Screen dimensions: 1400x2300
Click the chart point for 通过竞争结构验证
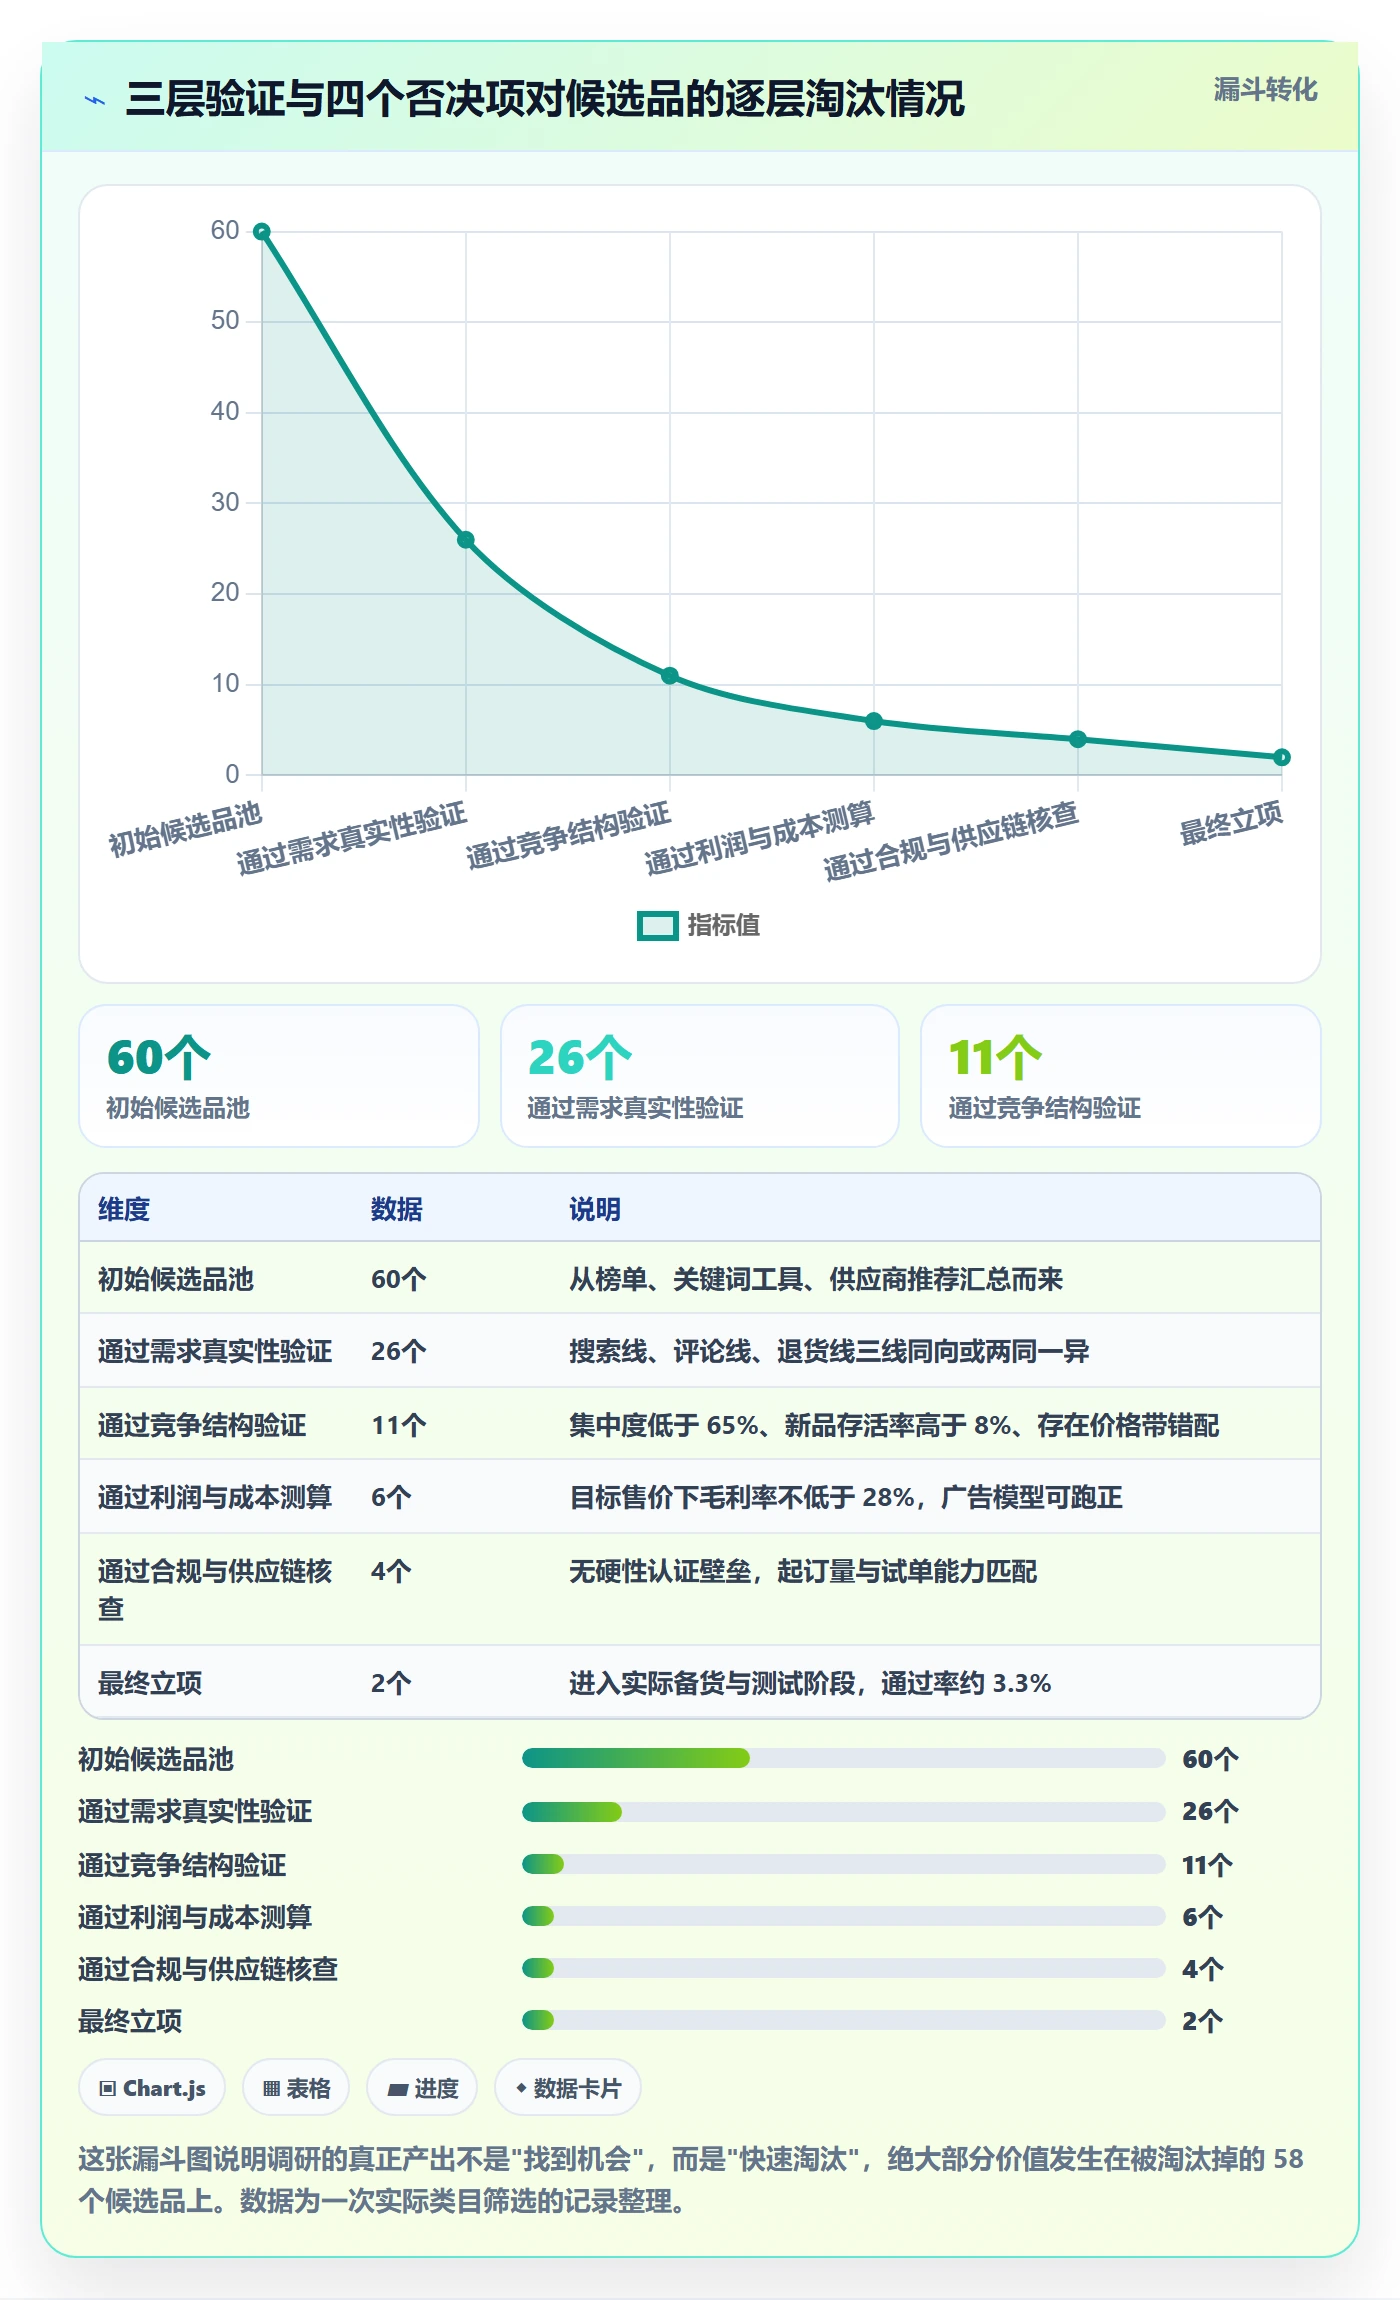click(670, 676)
